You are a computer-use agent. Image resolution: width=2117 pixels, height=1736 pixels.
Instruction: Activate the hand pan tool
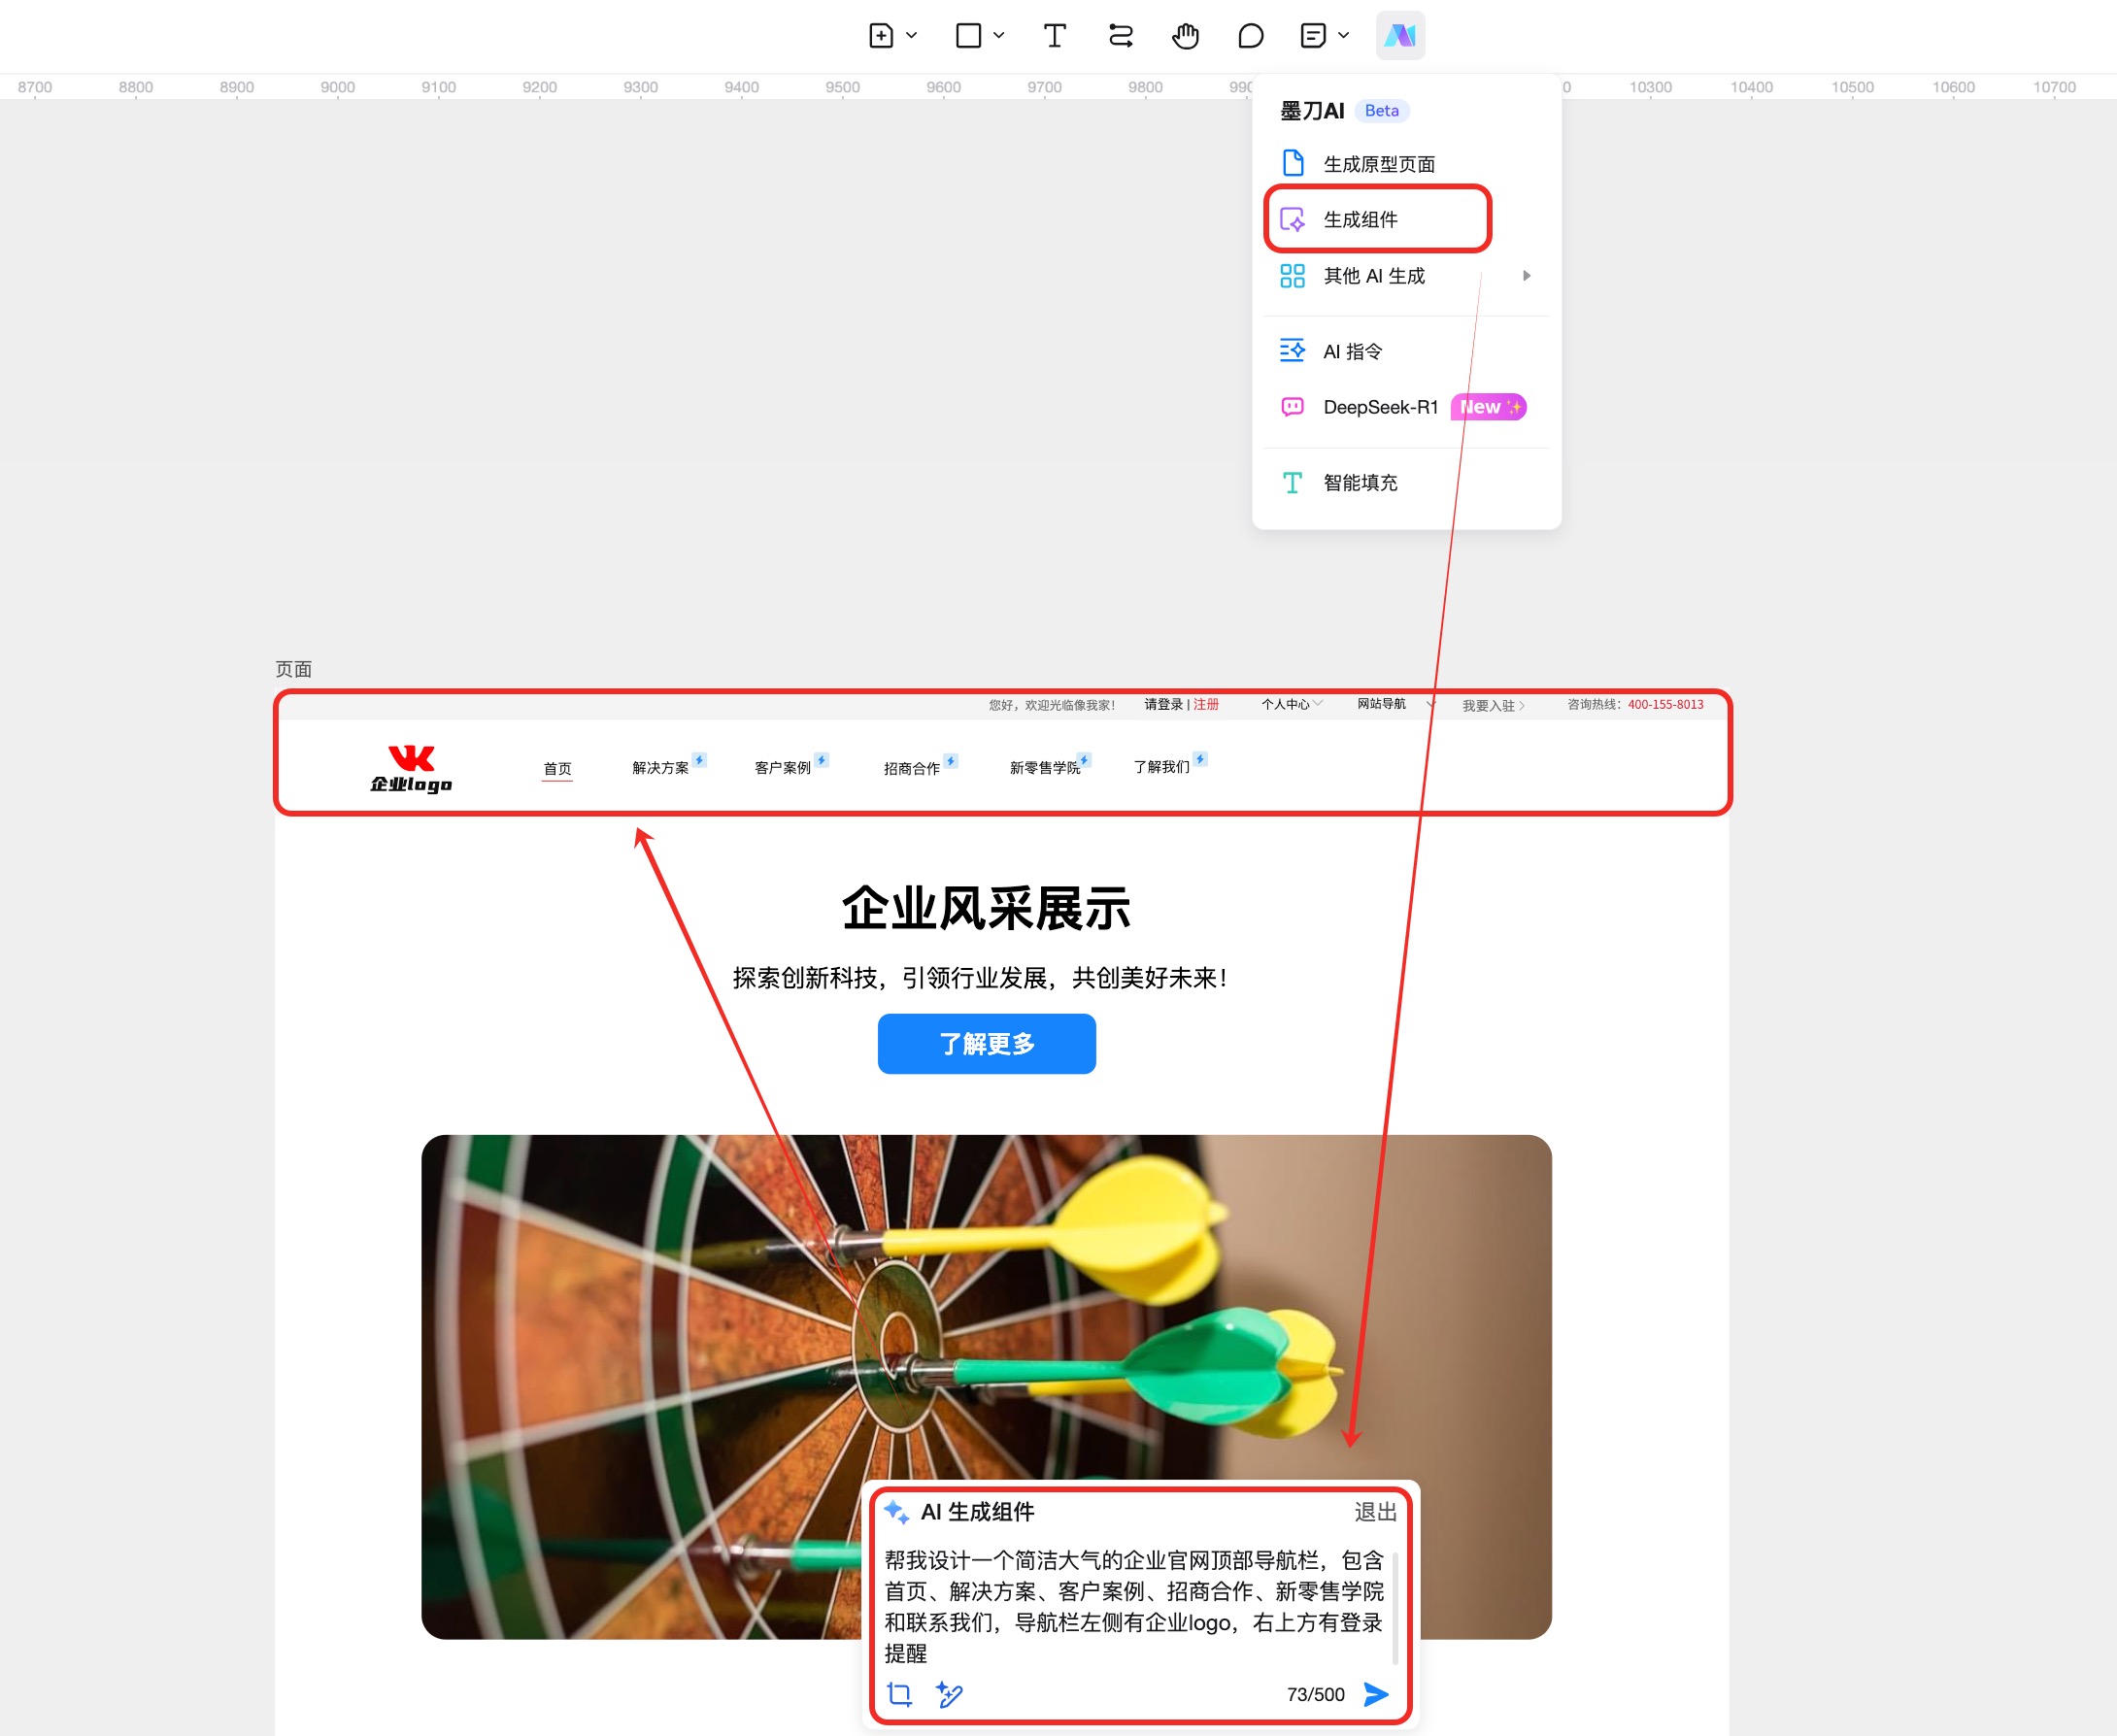[x=1185, y=36]
